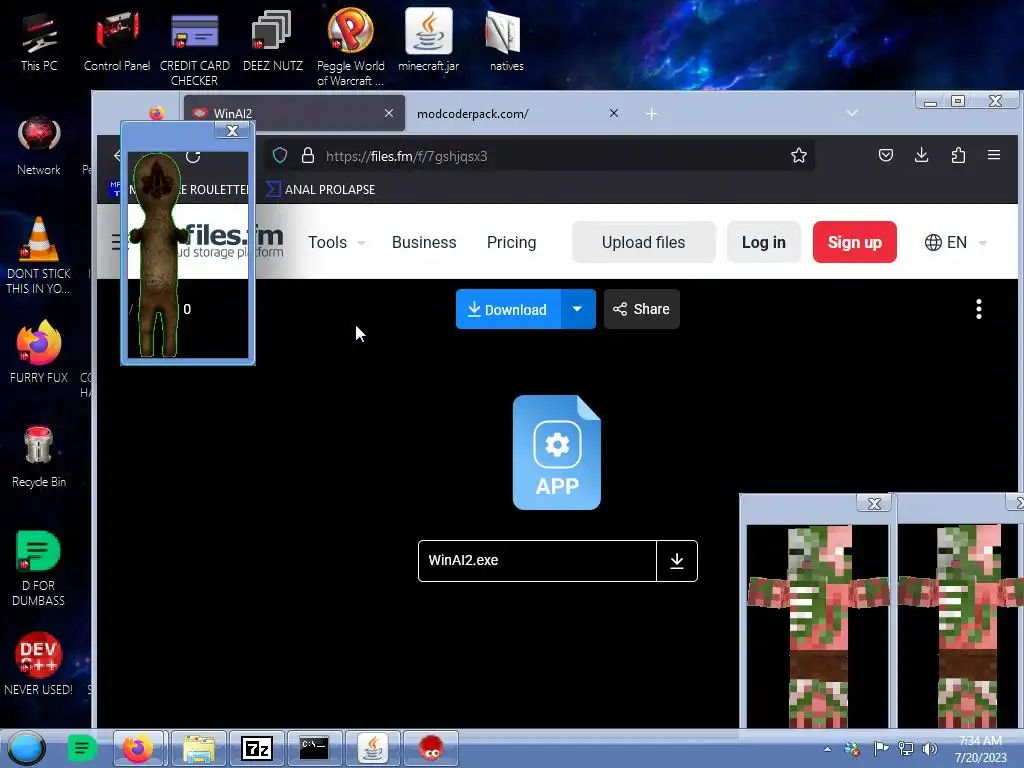List all tabs chevron dropdown
The height and width of the screenshot is (768, 1024).
pos(852,113)
